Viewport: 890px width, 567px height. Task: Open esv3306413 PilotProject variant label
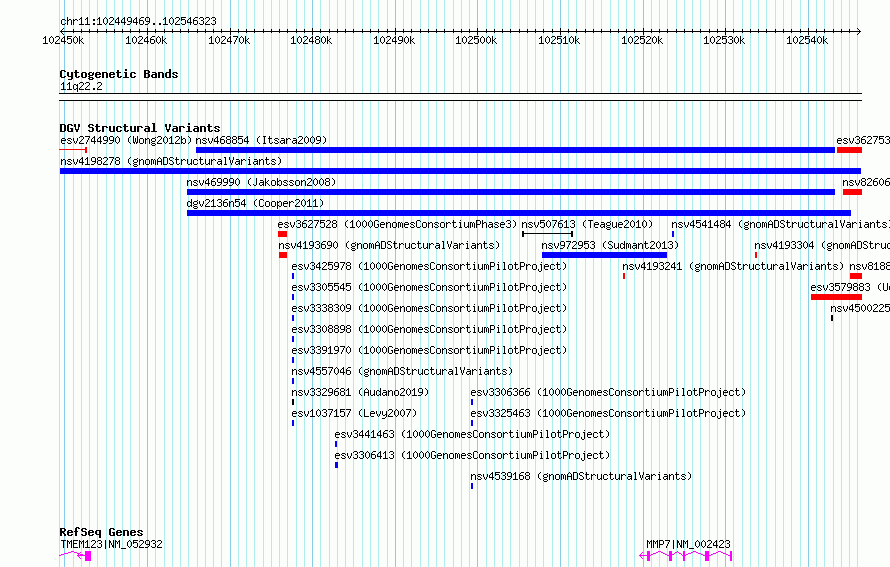[472, 455]
